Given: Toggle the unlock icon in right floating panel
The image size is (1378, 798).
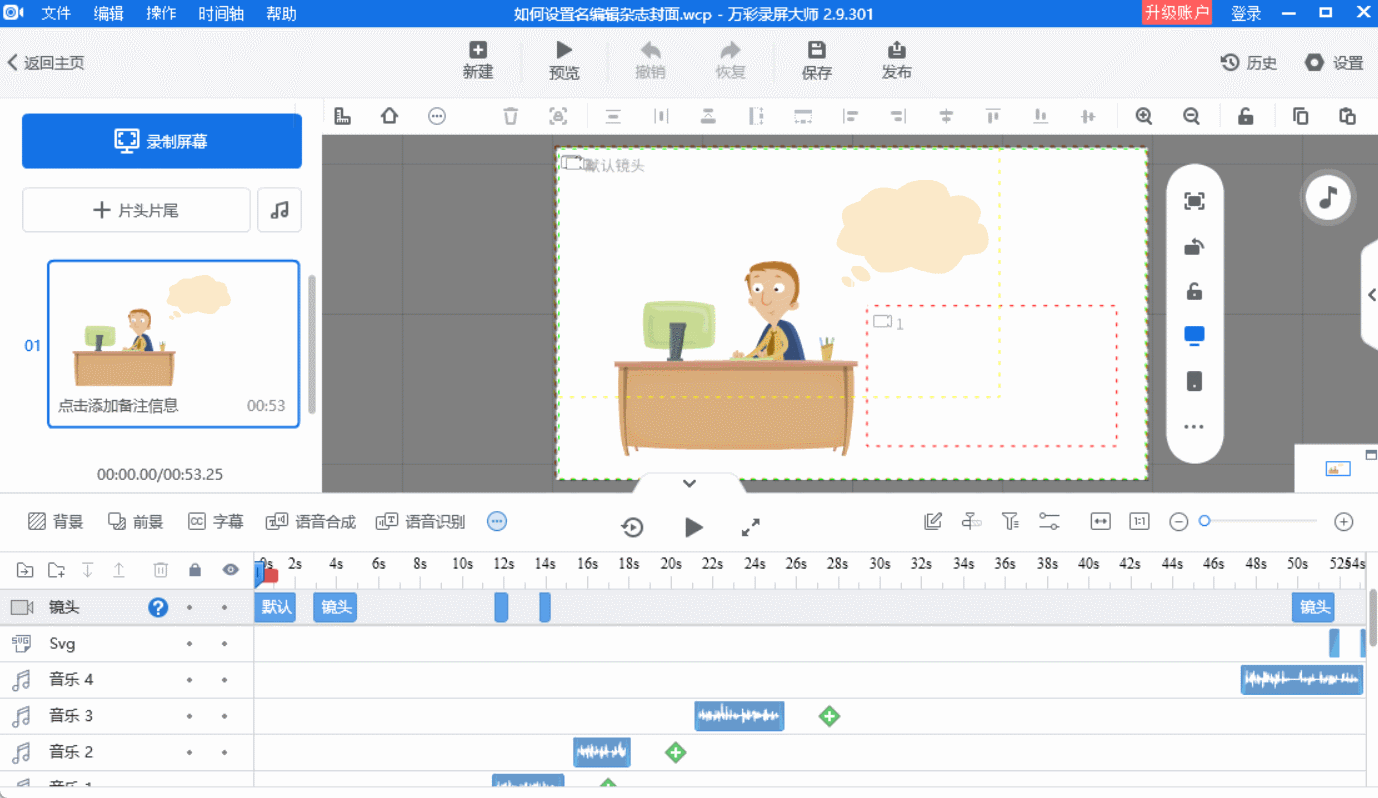Looking at the screenshot, I should 1194,292.
